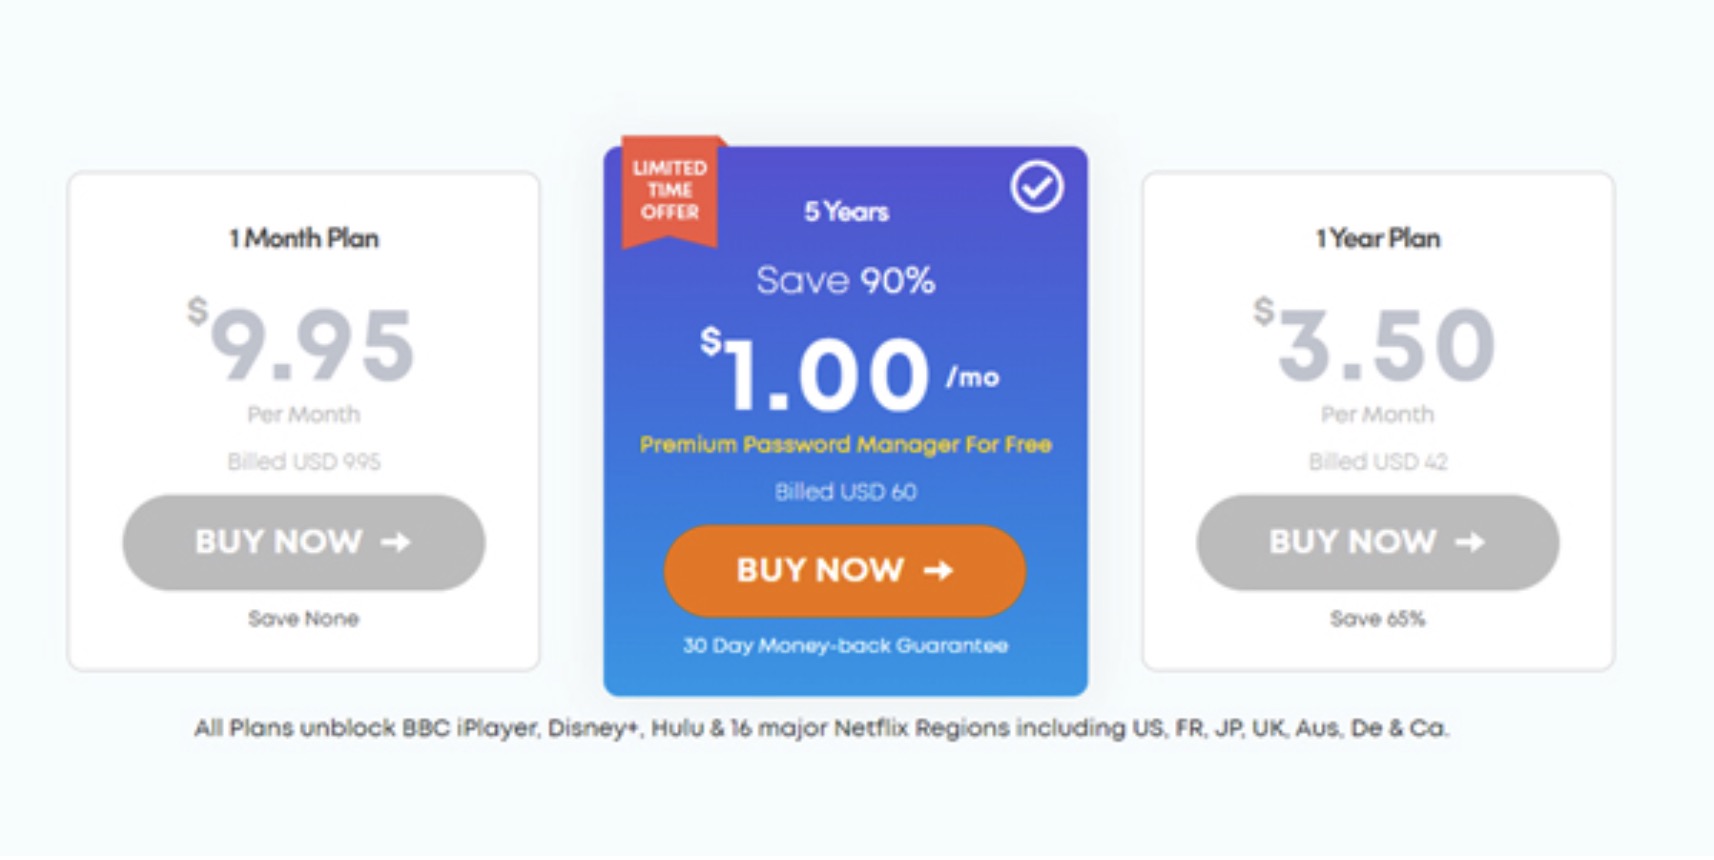Click the Limited Time Offer ribbon badge

click(x=670, y=190)
